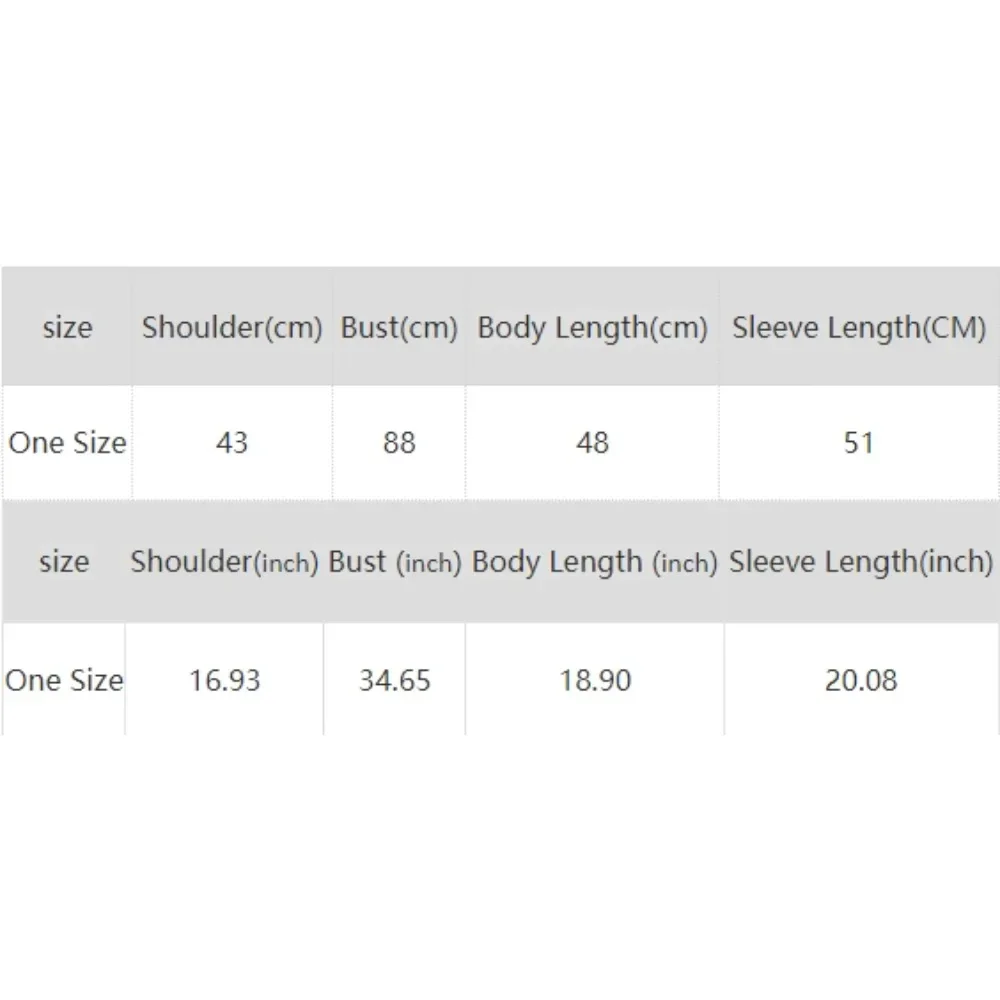Select the "One Size" label in the inch row

coord(64,680)
